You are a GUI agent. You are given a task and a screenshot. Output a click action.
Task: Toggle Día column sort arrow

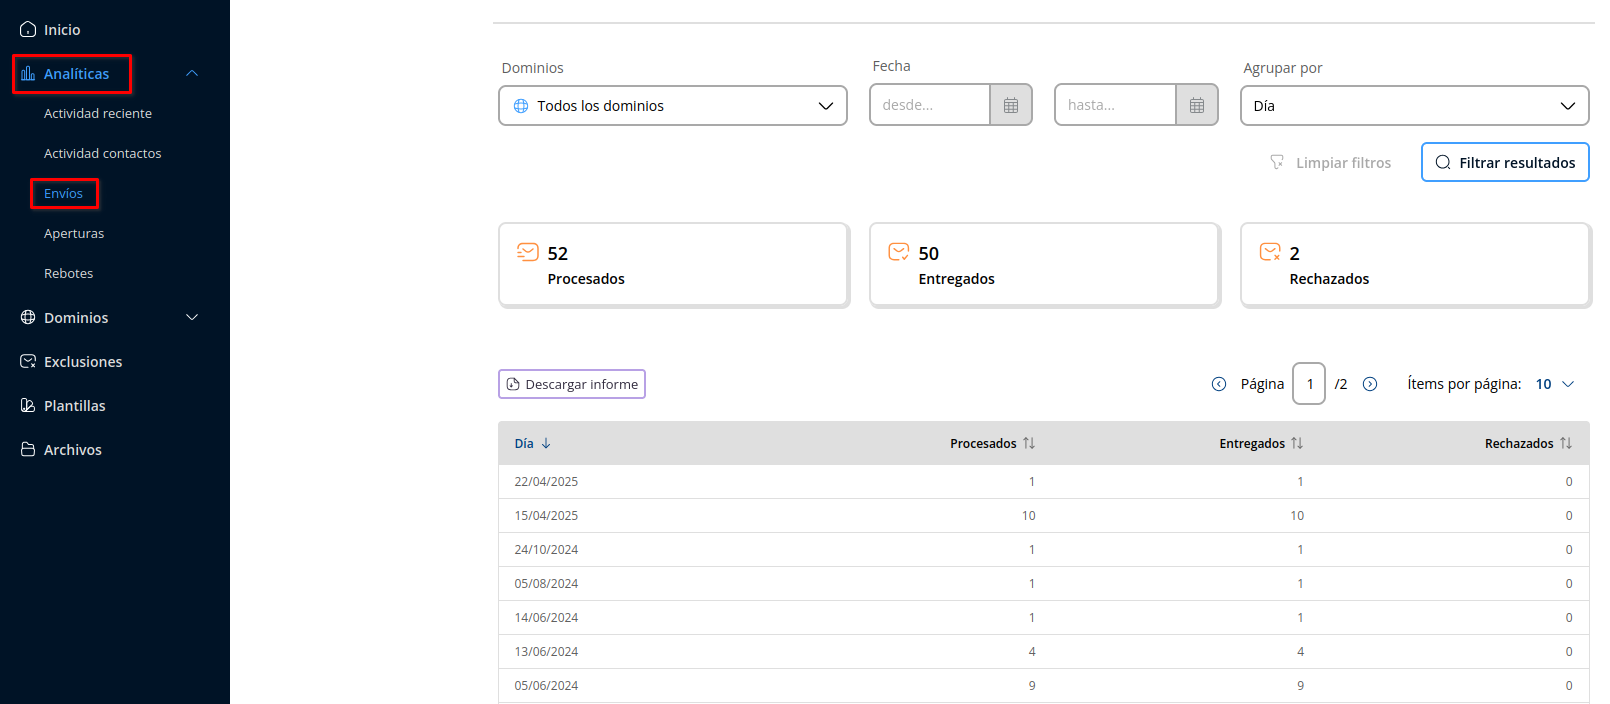click(x=546, y=443)
